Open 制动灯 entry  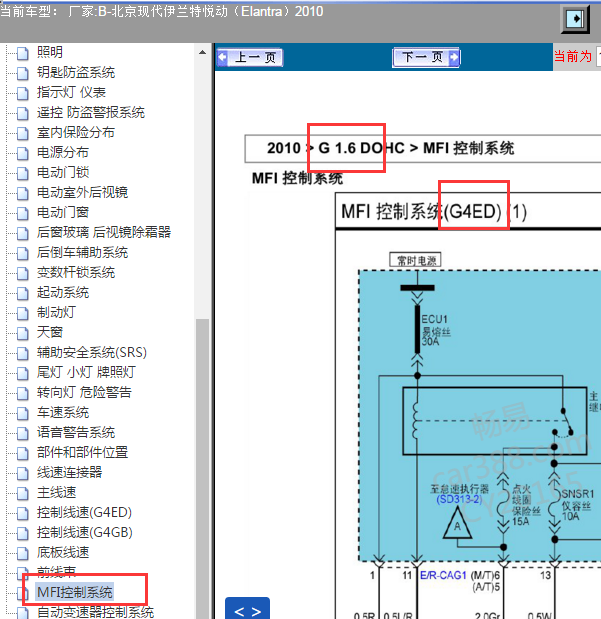coord(56,313)
